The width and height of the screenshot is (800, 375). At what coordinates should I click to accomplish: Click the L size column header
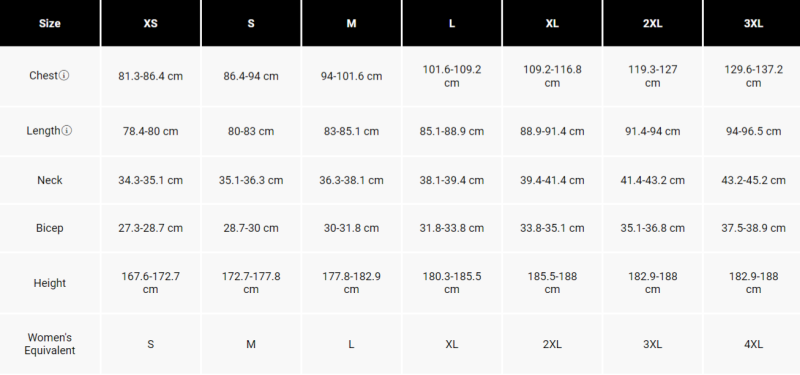click(452, 23)
